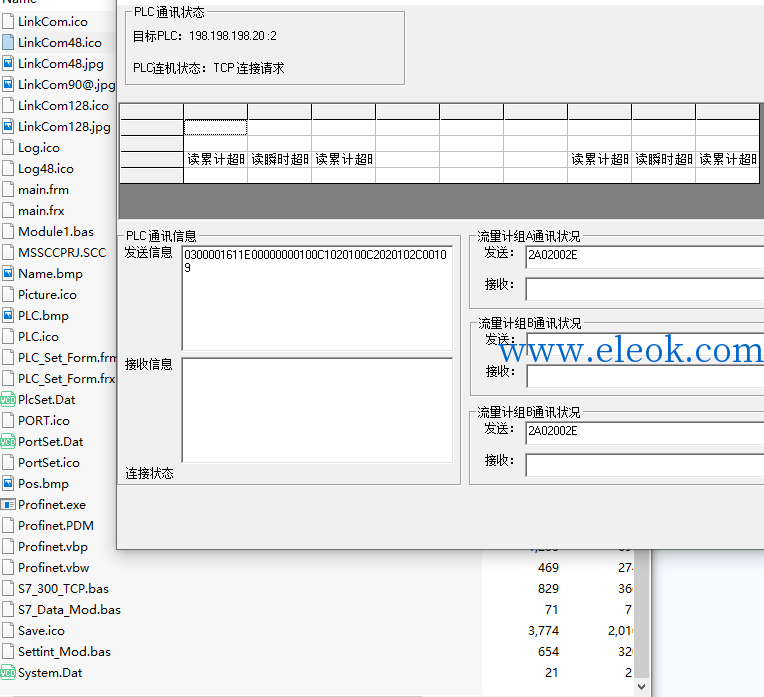The image size is (764, 697).
Task: Click the Profinet.vbp project file icon
Action: [x=8, y=546]
